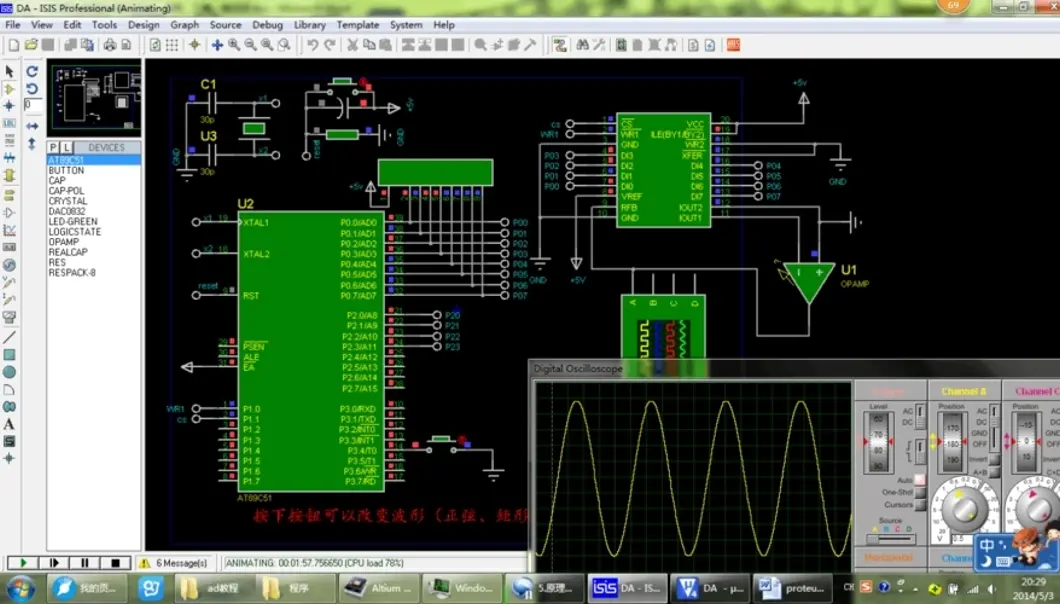This screenshot has height=604, width=1060.
Task: Click the L library button
Action: [x=66, y=147]
